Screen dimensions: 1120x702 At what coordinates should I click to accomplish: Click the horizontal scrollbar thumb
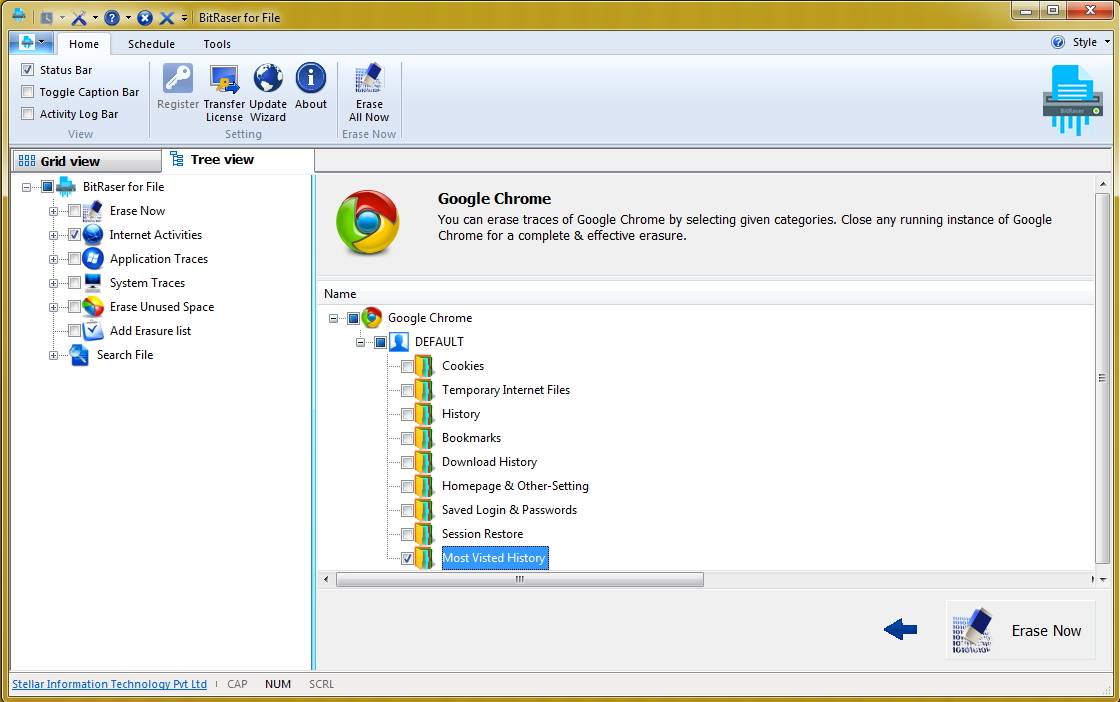click(x=519, y=579)
